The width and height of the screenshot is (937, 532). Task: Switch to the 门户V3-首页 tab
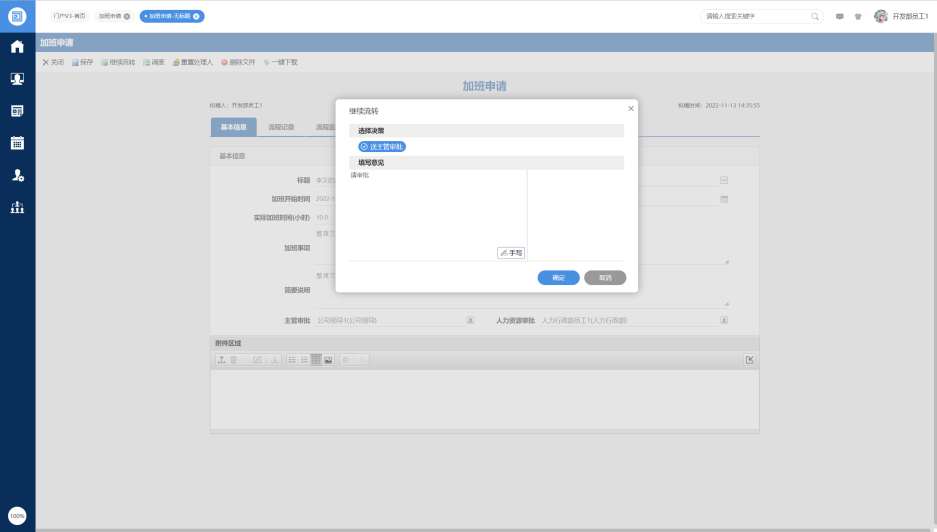point(69,16)
